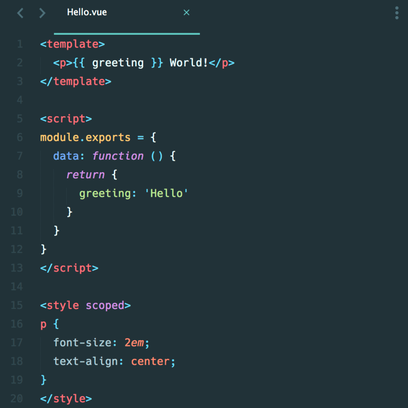Image resolution: width=408 pixels, height=408 pixels.
Task: Click the style tag name on line 15
Action: (x=63, y=306)
